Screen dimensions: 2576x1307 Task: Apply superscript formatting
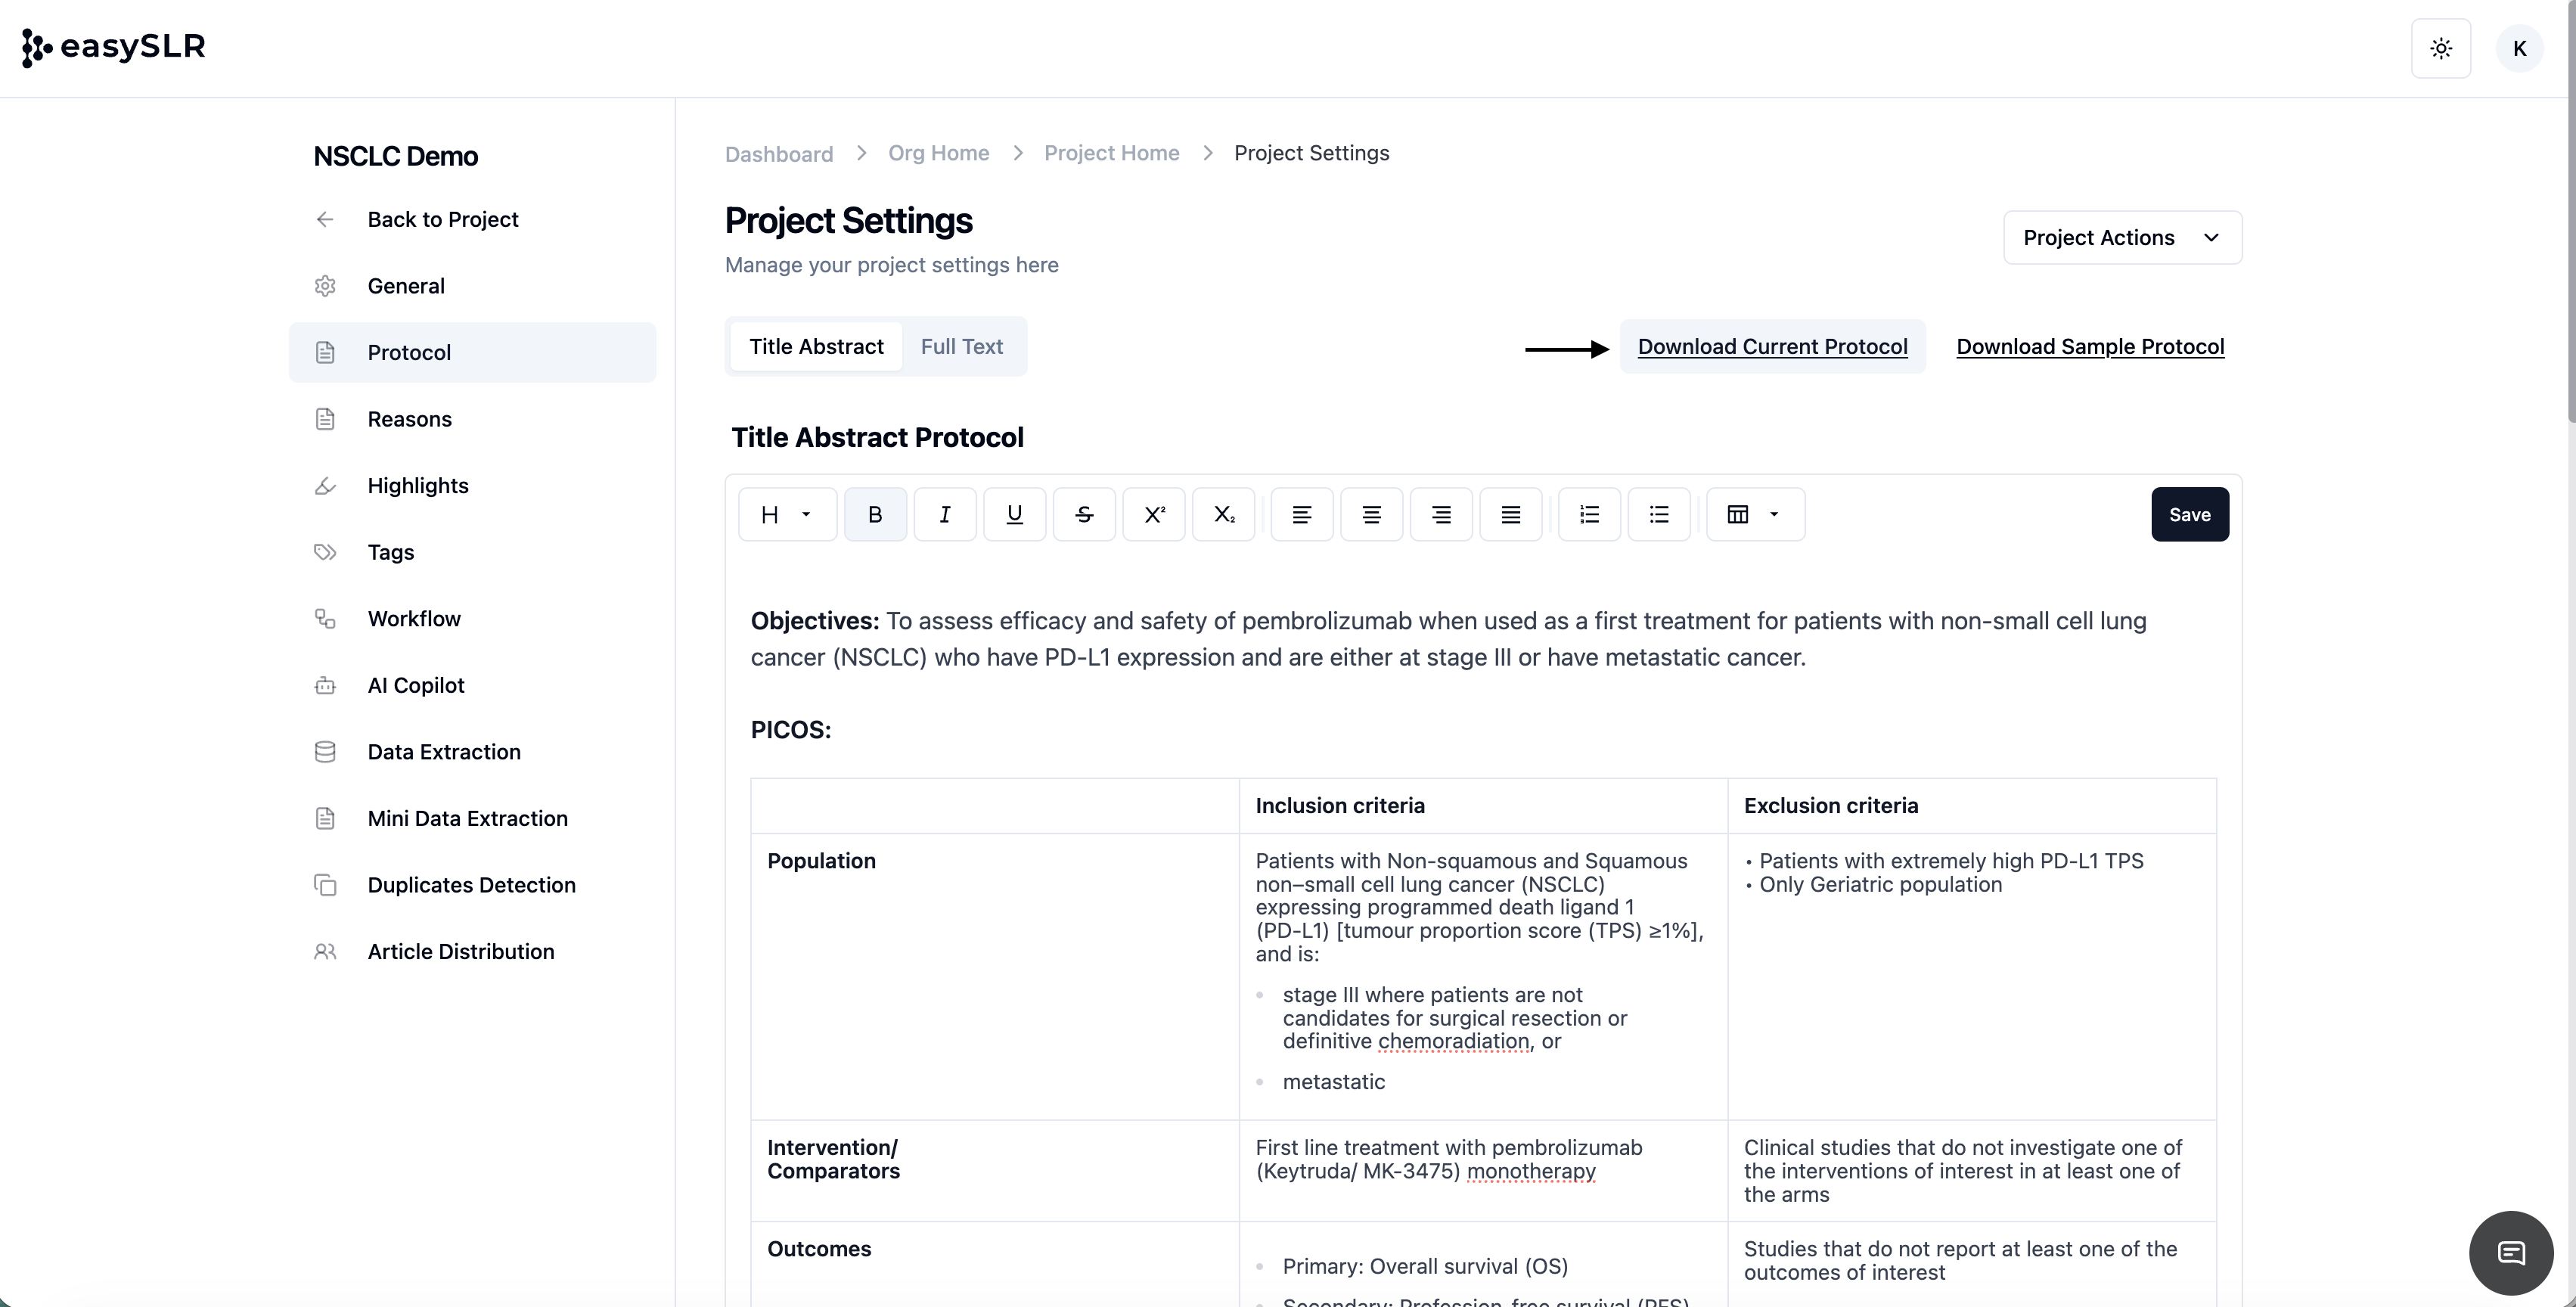point(1154,514)
